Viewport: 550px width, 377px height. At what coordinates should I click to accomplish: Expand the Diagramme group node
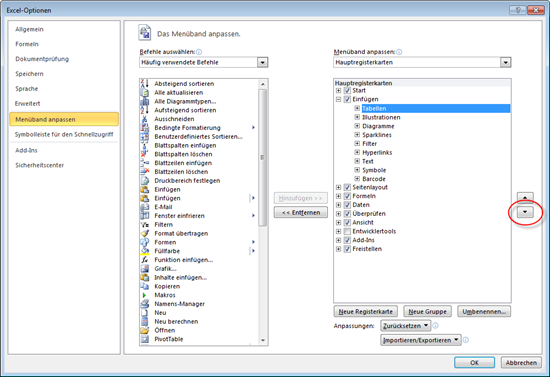[357, 126]
